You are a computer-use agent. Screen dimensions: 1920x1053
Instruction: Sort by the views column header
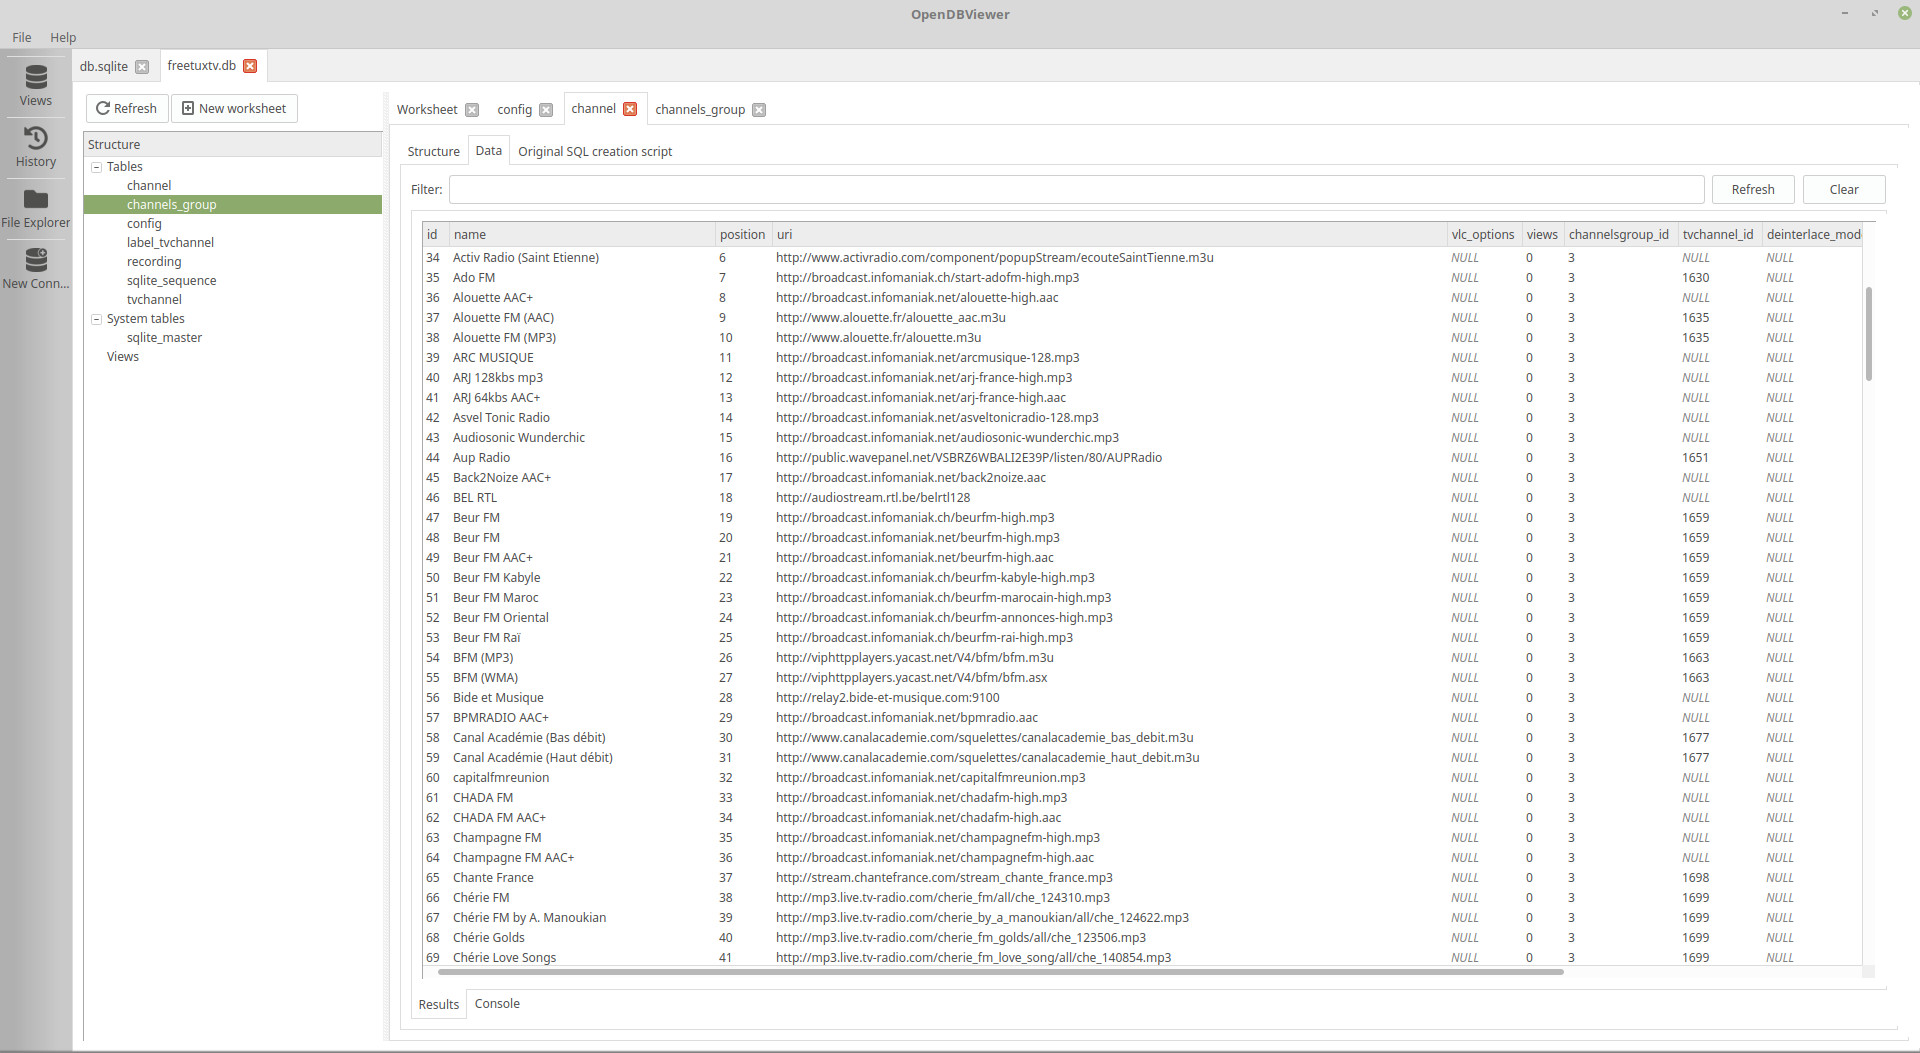coord(1542,235)
